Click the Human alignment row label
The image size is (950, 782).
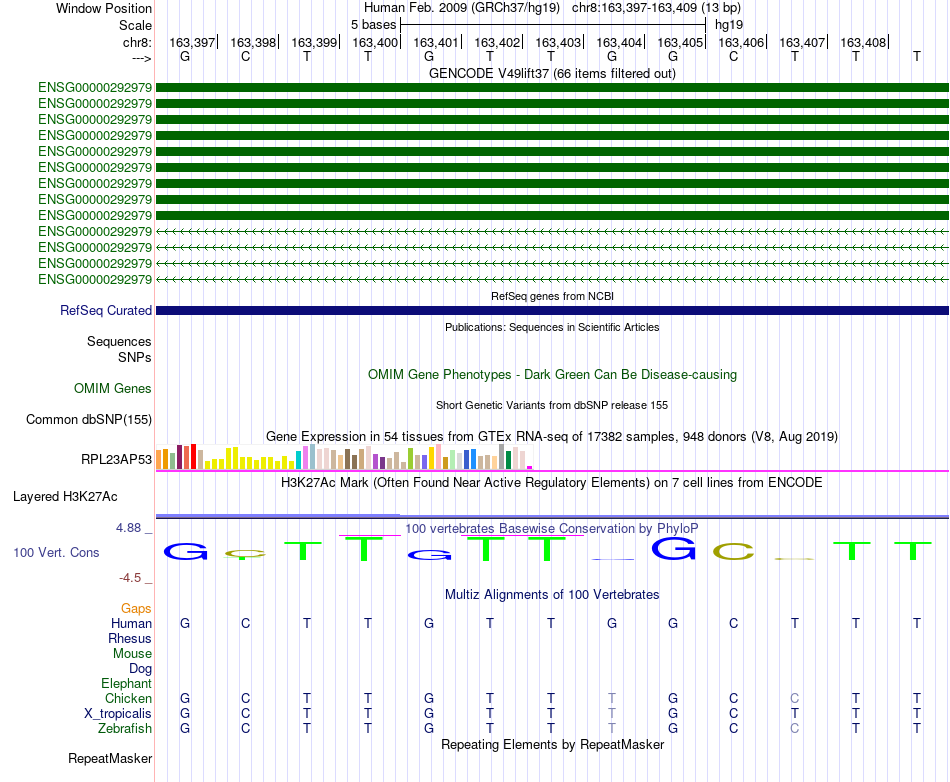click(x=131, y=623)
